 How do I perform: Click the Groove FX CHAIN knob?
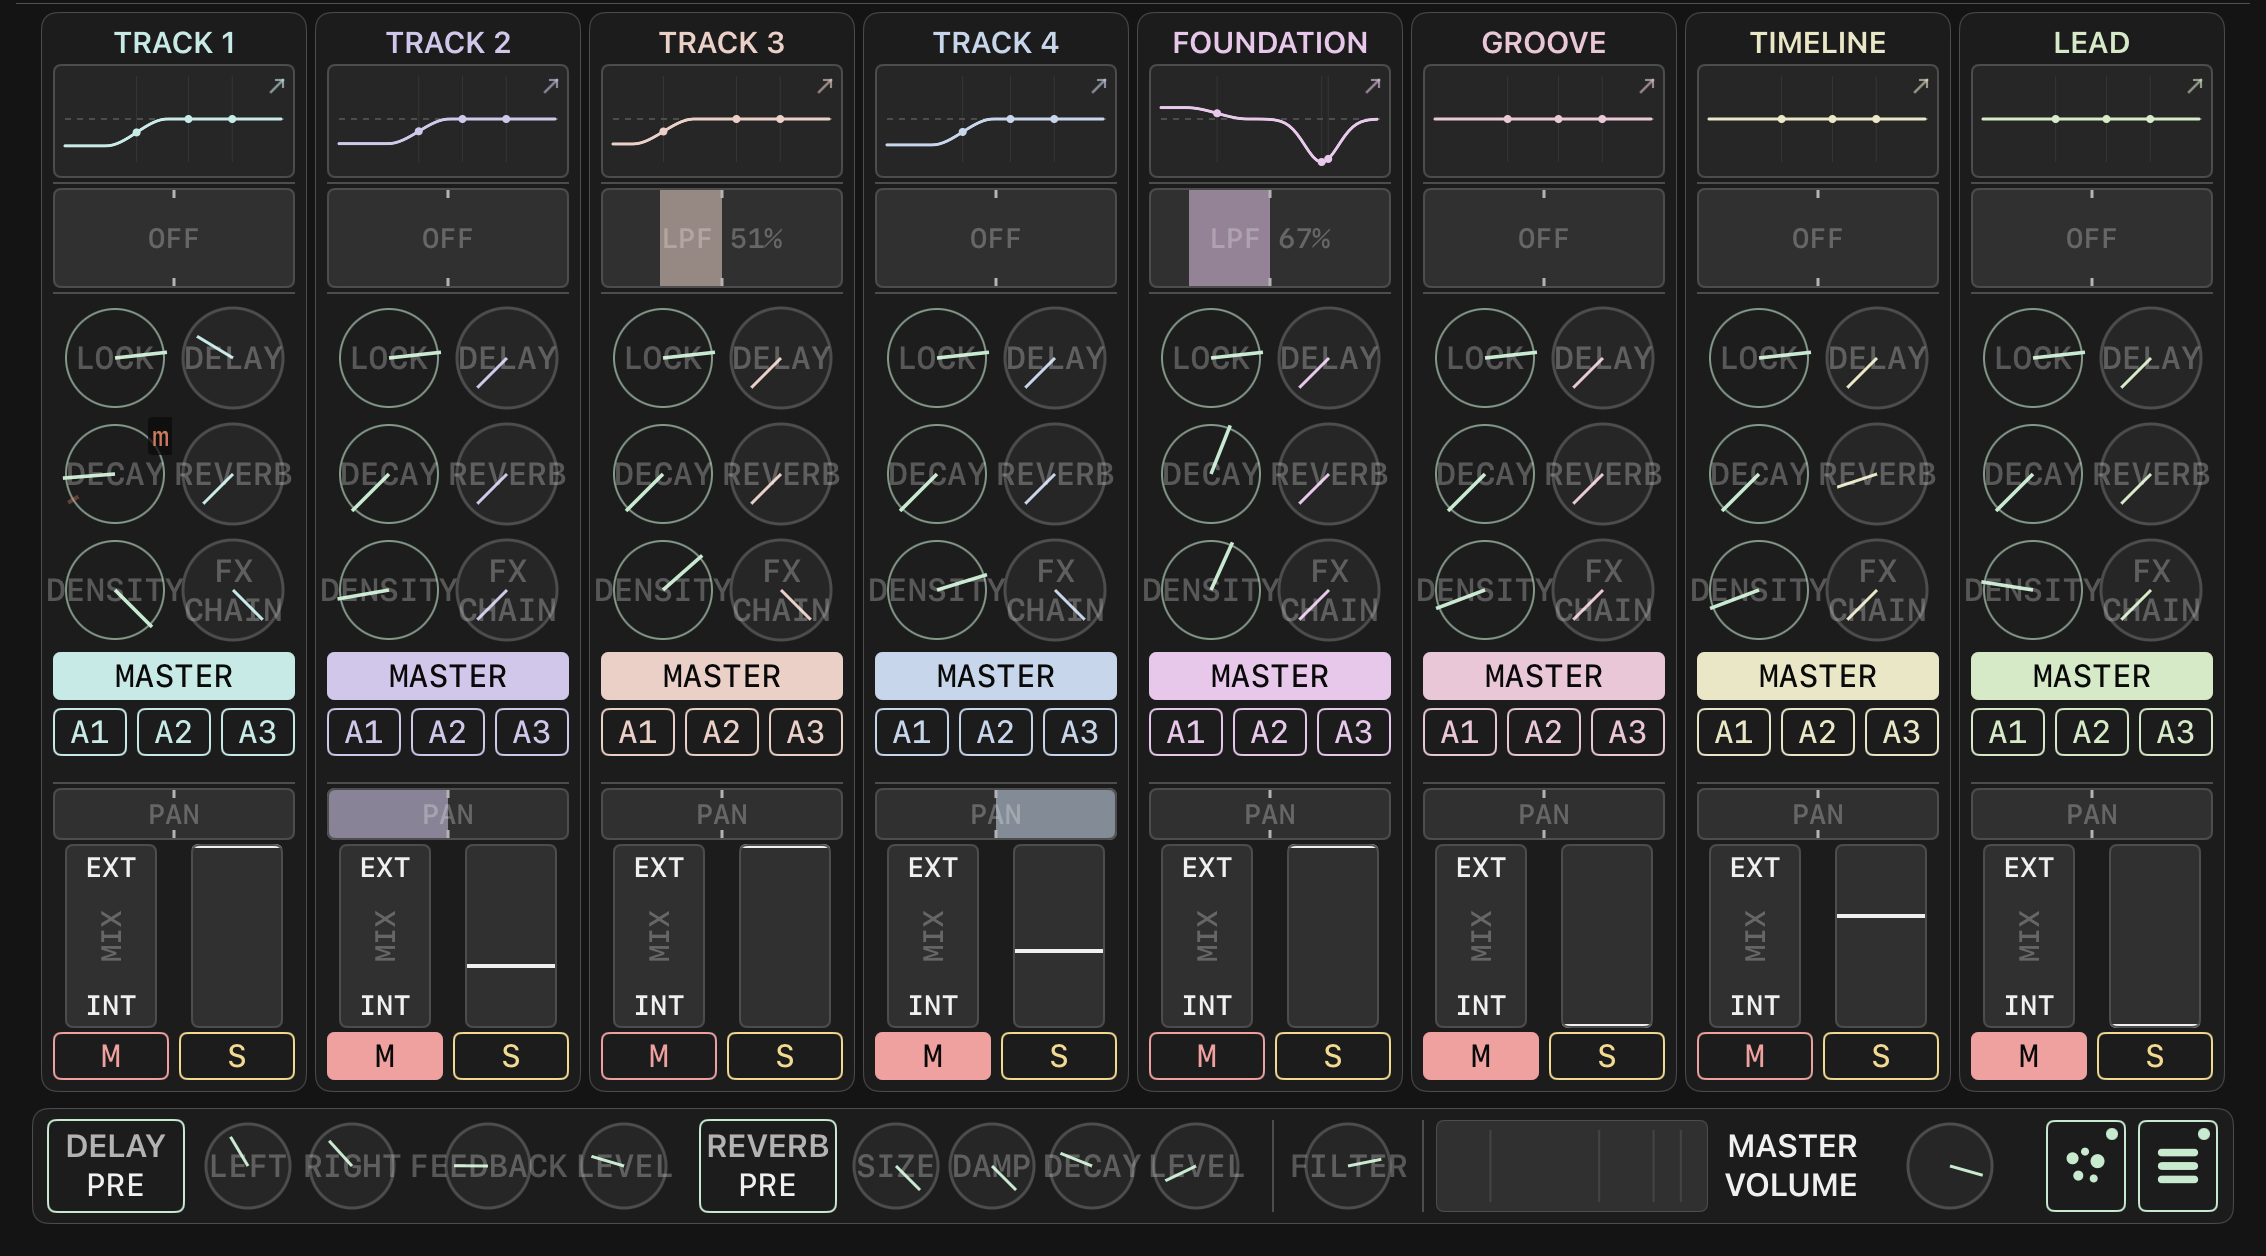pos(1603,590)
